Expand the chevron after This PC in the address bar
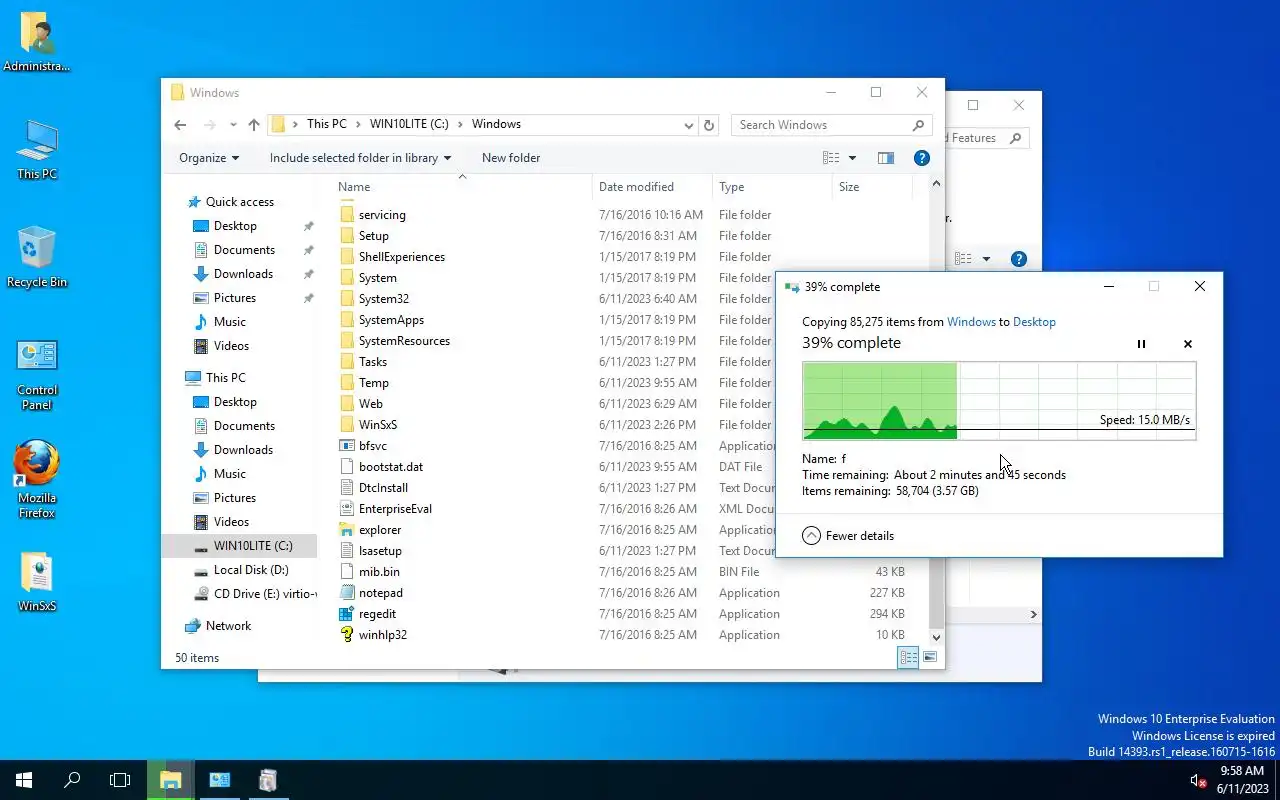The height and width of the screenshot is (800, 1280). pos(358,124)
